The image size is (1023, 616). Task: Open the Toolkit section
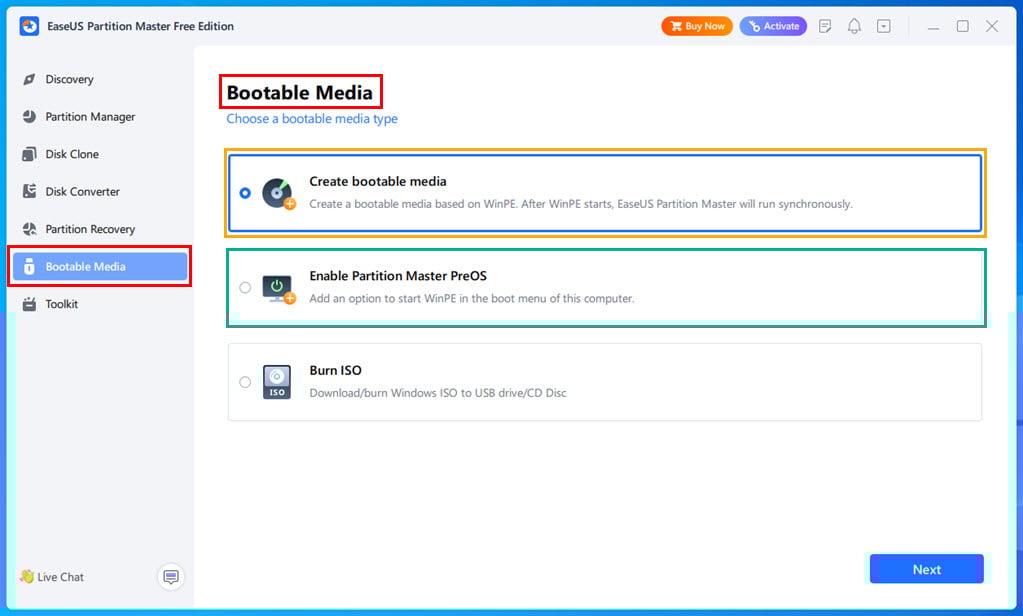[100, 304]
